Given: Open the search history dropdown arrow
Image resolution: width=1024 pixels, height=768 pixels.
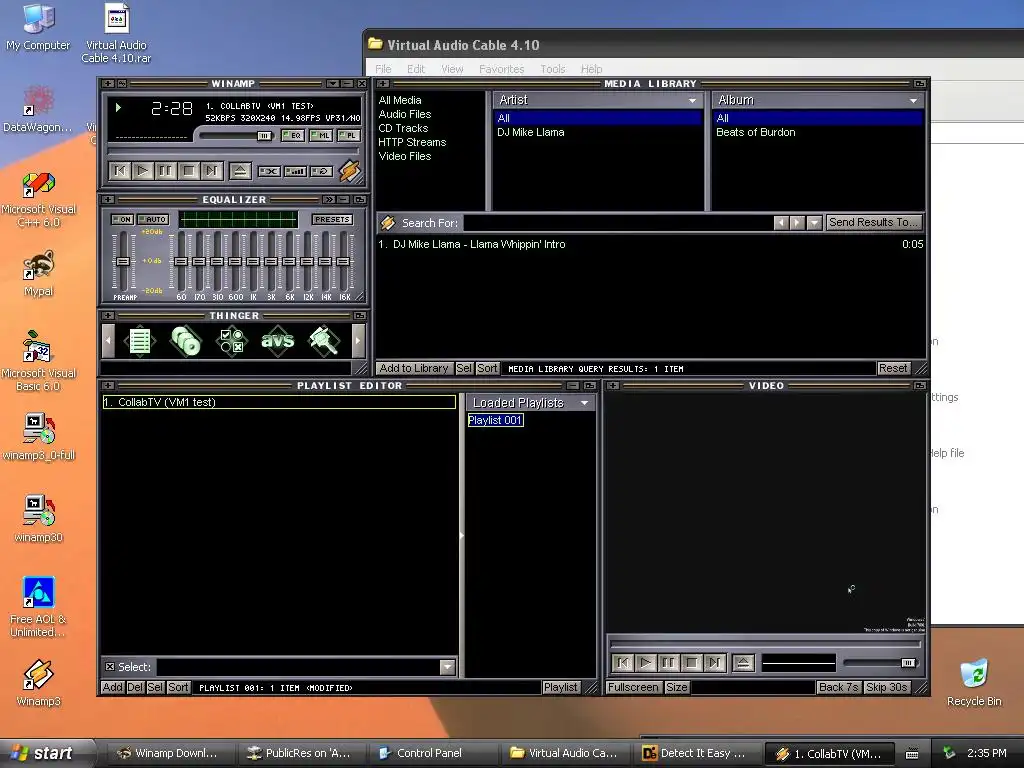Looking at the screenshot, I should click(x=814, y=223).
